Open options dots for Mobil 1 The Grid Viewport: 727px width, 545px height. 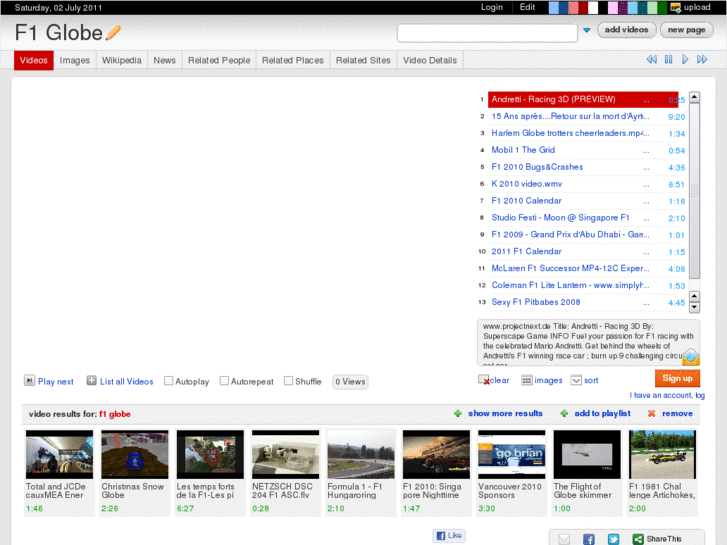point(646,151)
